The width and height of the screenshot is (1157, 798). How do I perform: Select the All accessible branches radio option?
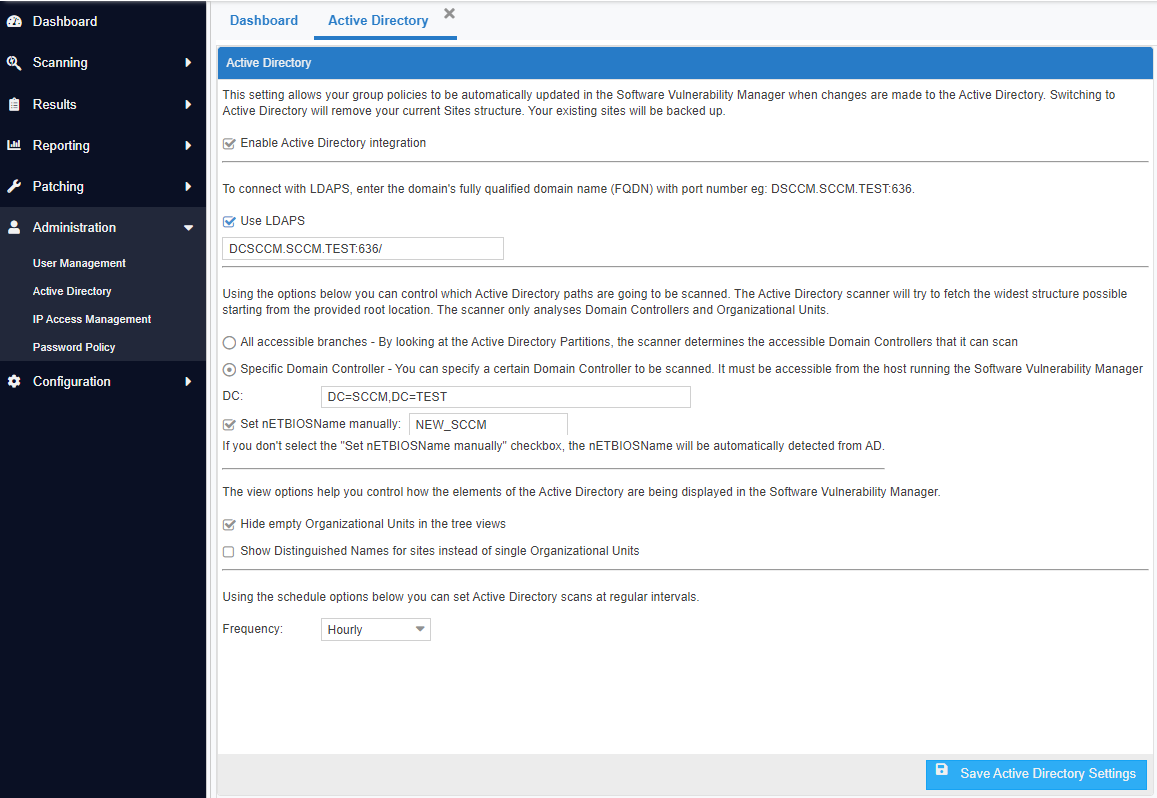(229, 342)
